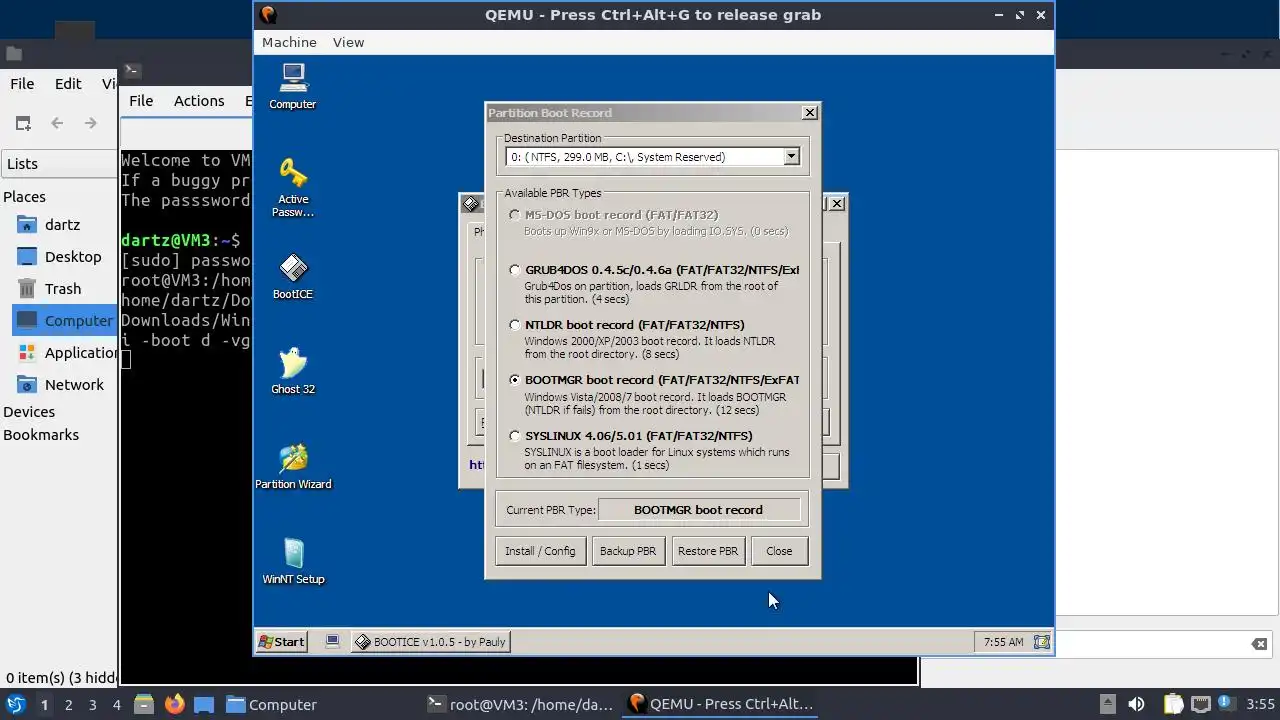This screenshot has height=720, width=1280.
Task: Click the notification icon in host tray
Action: pos(1227,704)
